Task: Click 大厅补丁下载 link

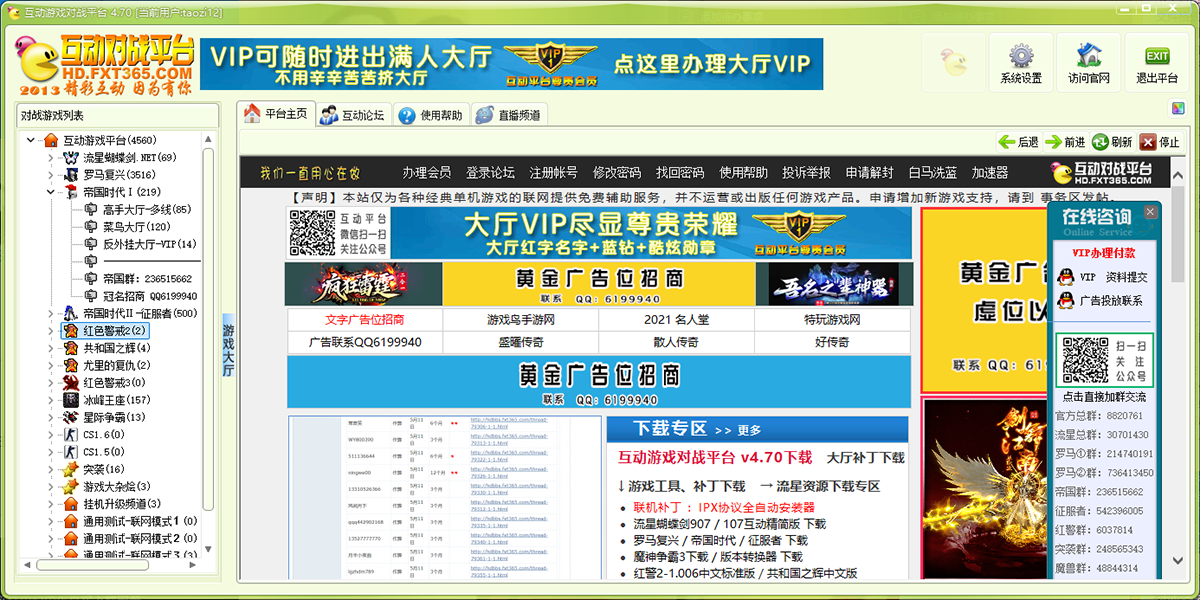Action: [866, 457]
